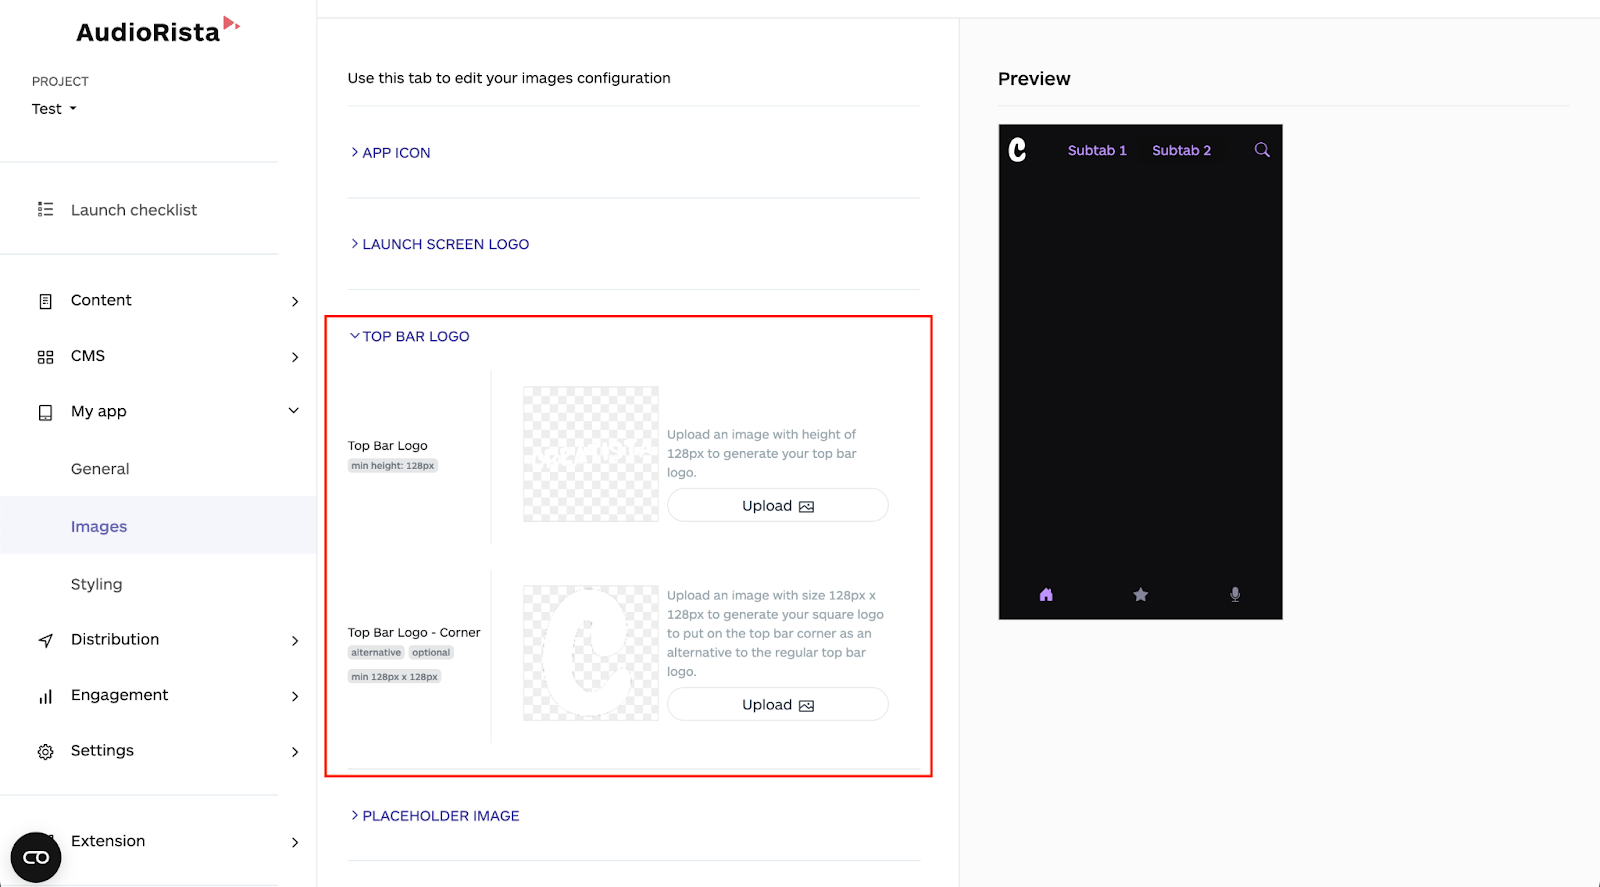
Task: Click the Settings gear icon
Action: [x=45, y=751]
